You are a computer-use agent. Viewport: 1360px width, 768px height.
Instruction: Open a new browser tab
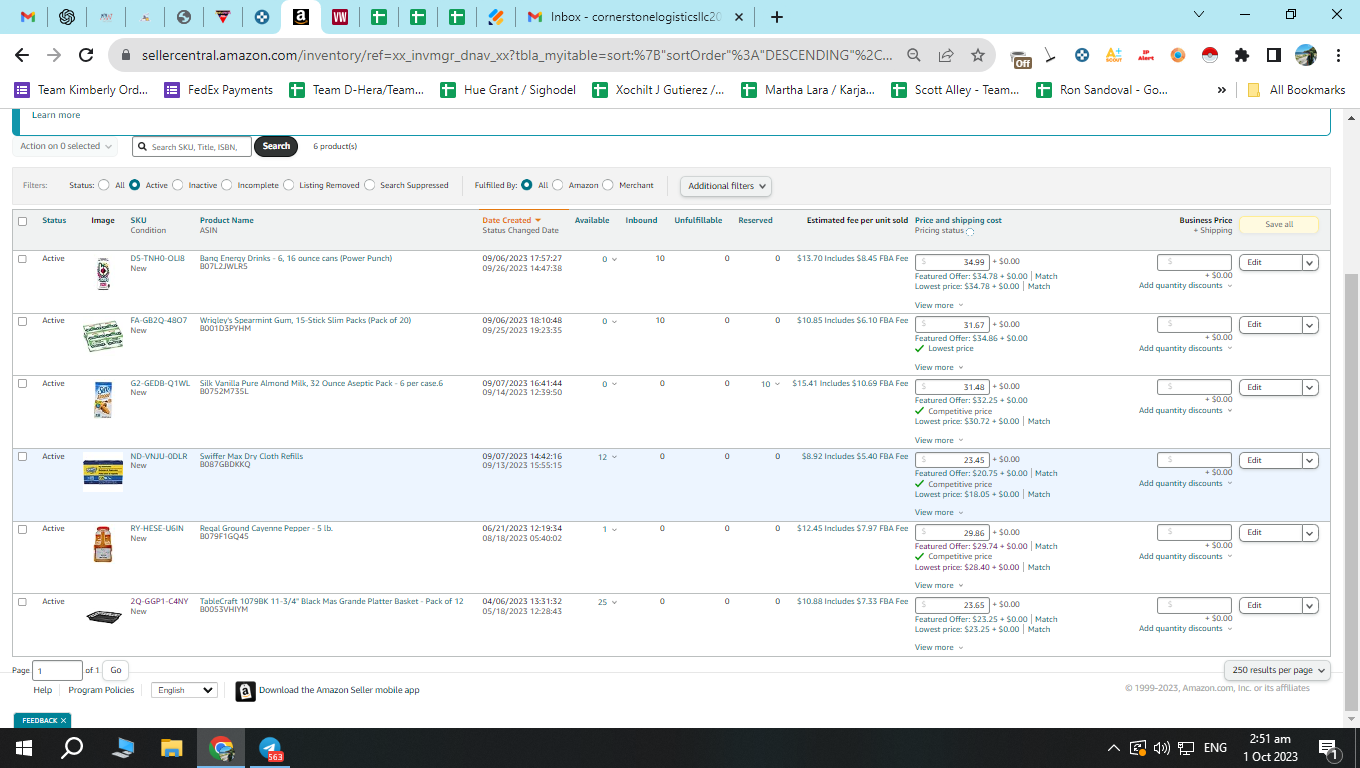(x=777, y=17)
